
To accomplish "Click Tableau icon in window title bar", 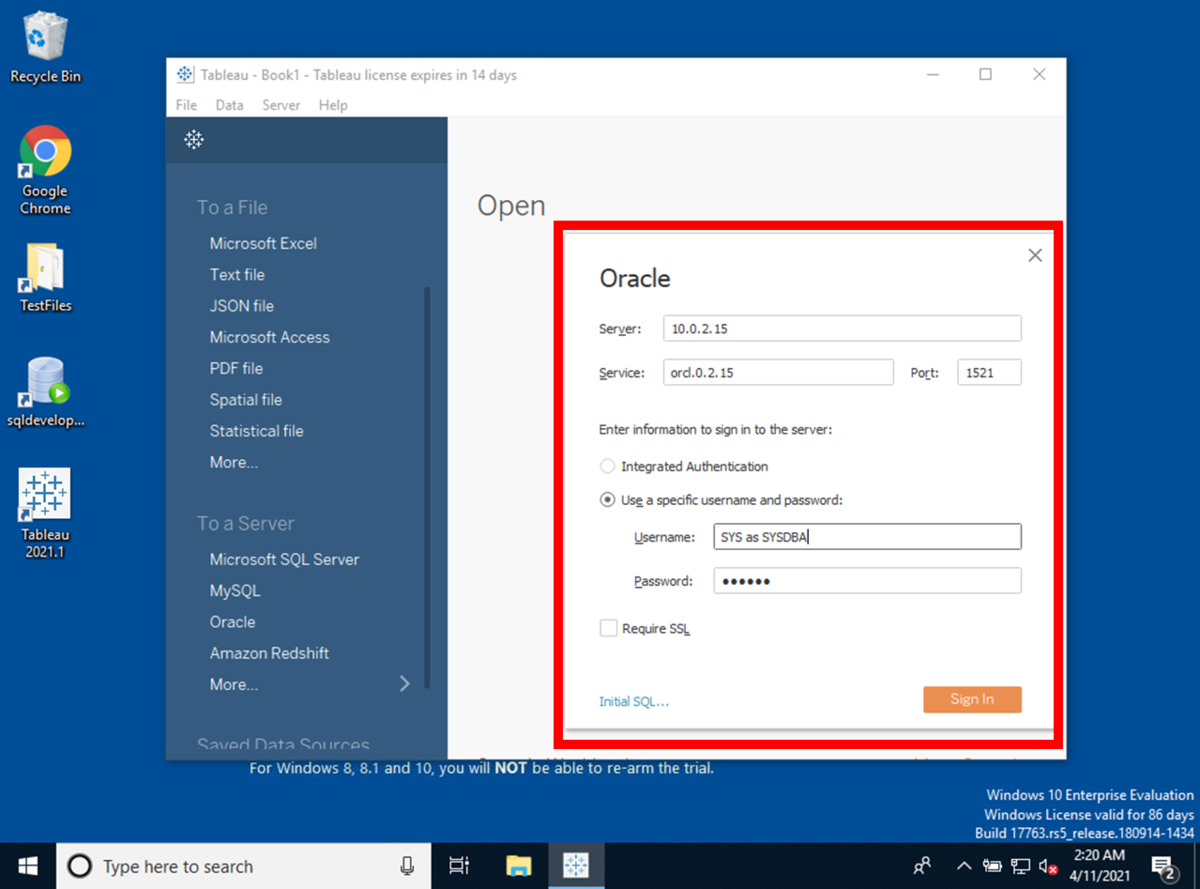I will (x=185, y=75).
